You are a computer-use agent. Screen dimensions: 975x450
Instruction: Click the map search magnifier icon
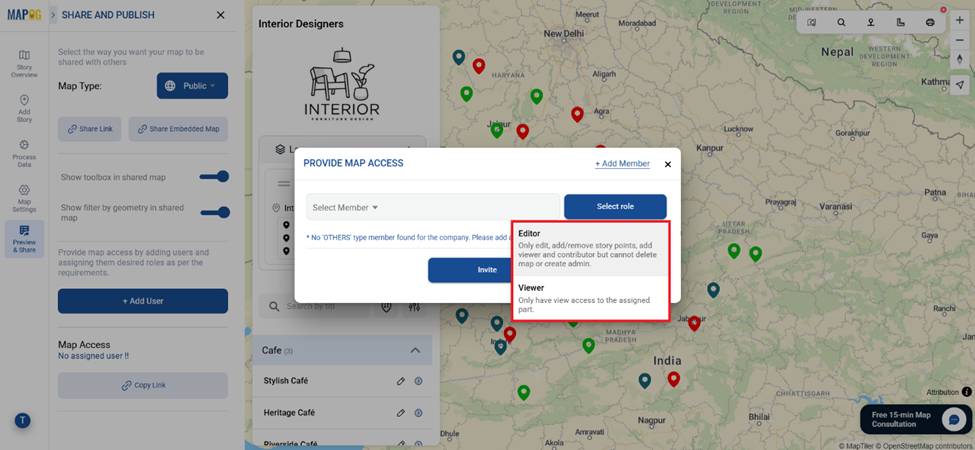tap(841, 22)
